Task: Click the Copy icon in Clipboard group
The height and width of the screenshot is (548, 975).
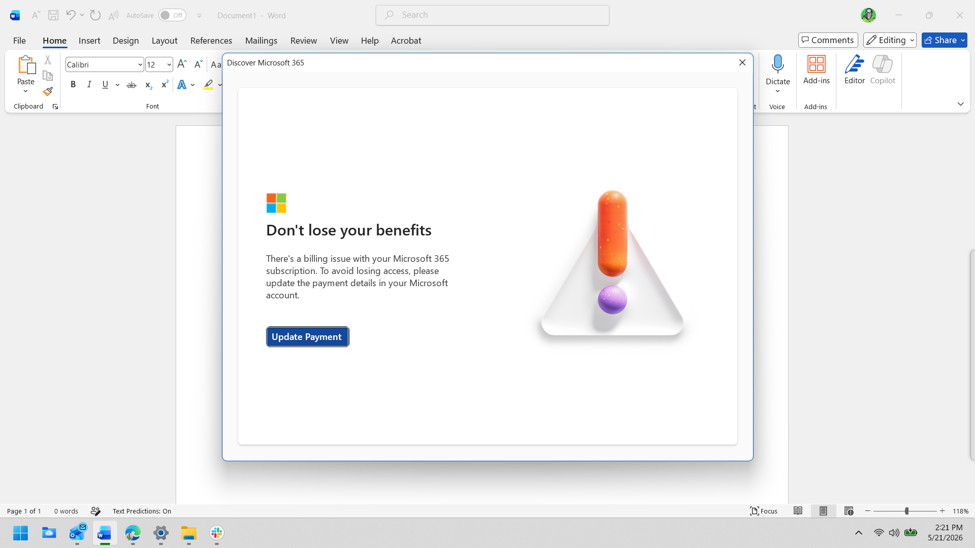Action: coord(48,76)
